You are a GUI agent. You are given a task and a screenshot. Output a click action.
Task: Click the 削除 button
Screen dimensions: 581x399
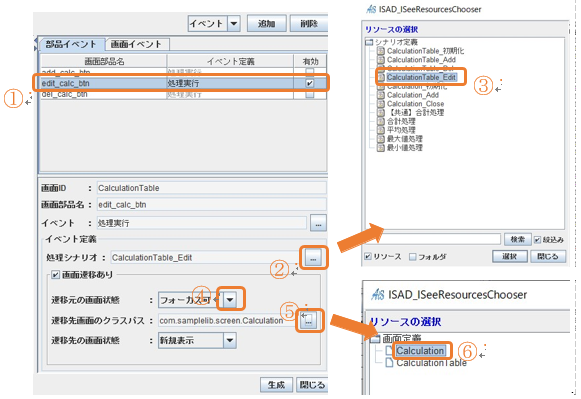pyautogui.click(x=309, y=24)
